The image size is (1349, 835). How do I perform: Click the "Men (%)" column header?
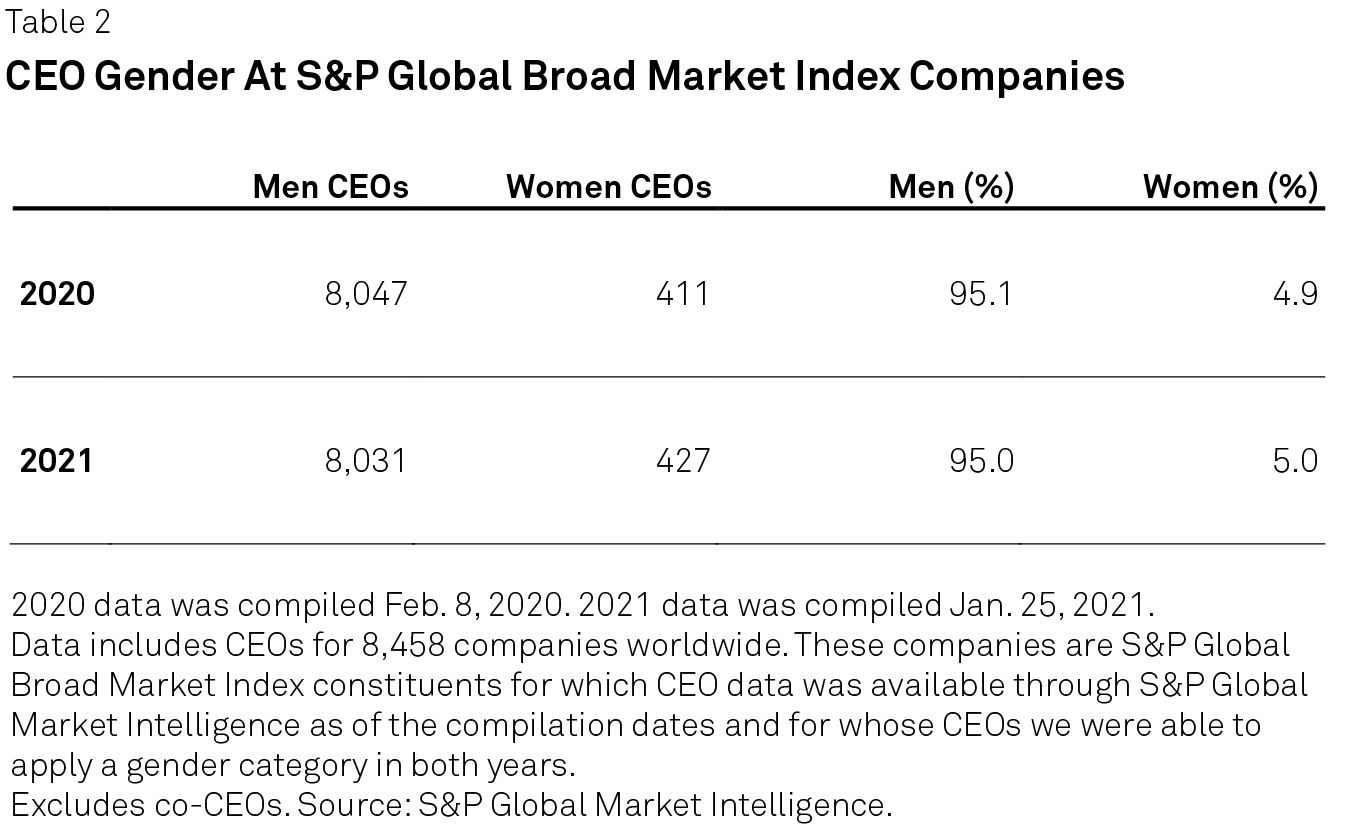click(951, 187)
